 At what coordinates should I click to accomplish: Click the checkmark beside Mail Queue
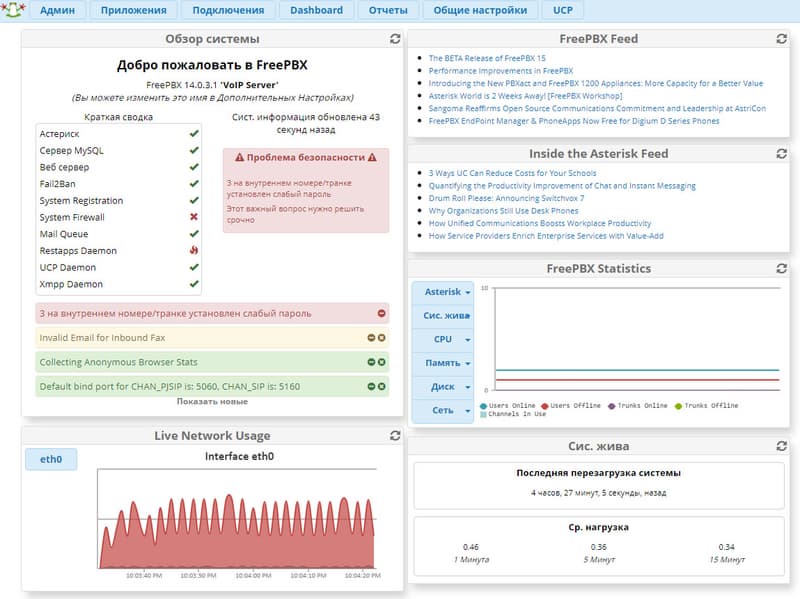(x=194, y=234)
